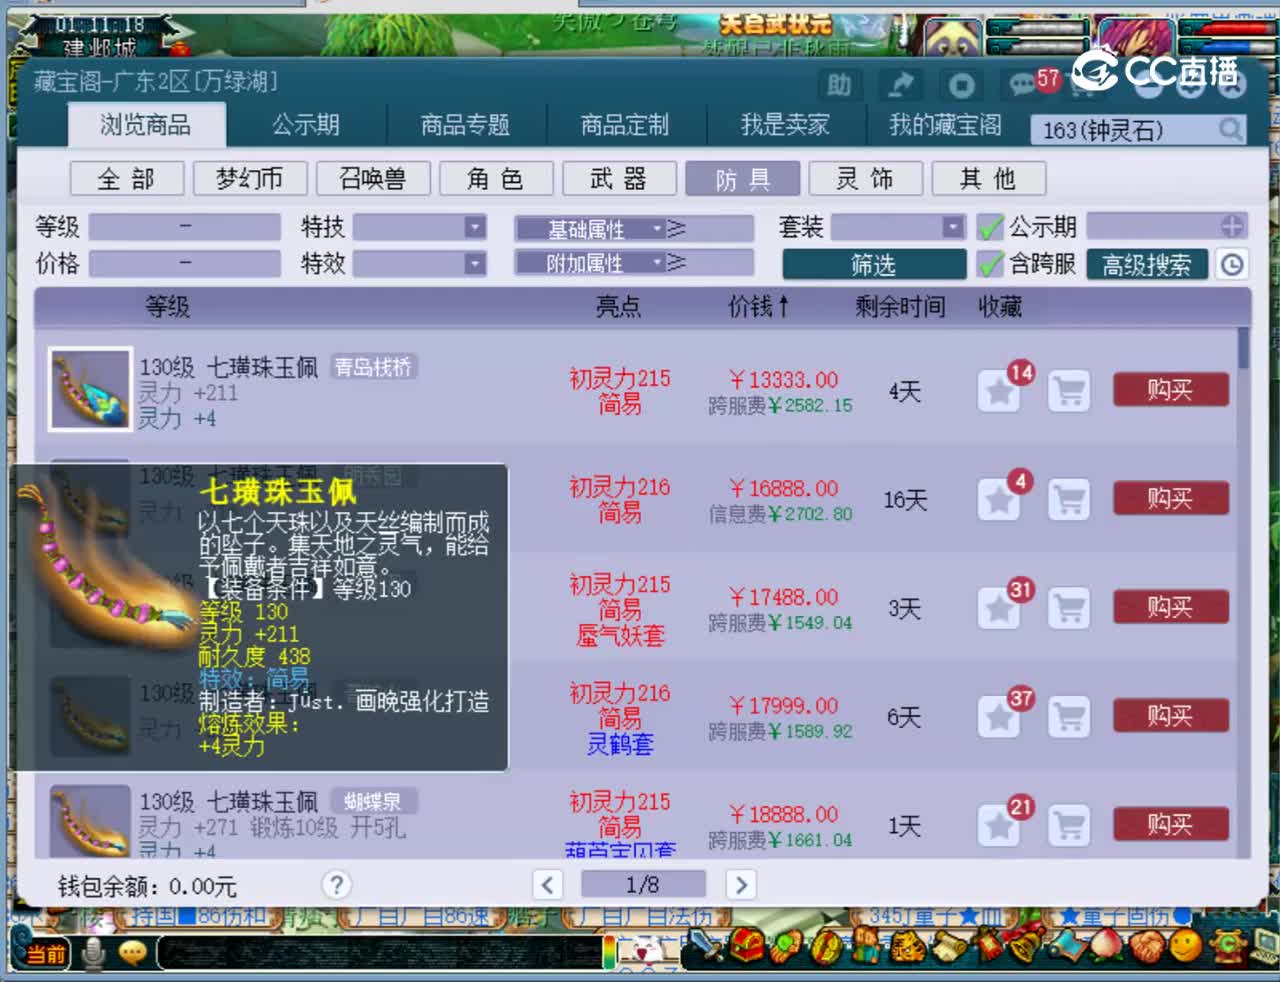This screenshot has height=982, width=1280.
Task: Favorite the ¥13333.00 item star
Action: click(998, 391)
